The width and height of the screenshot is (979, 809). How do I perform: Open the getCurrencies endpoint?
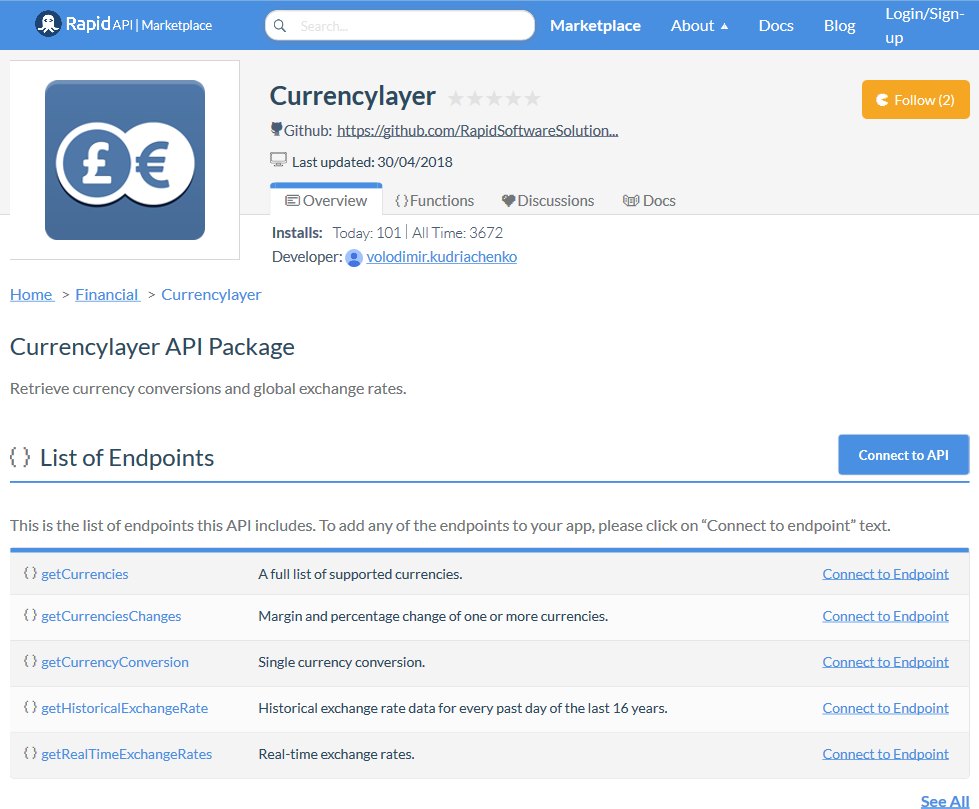85,574
